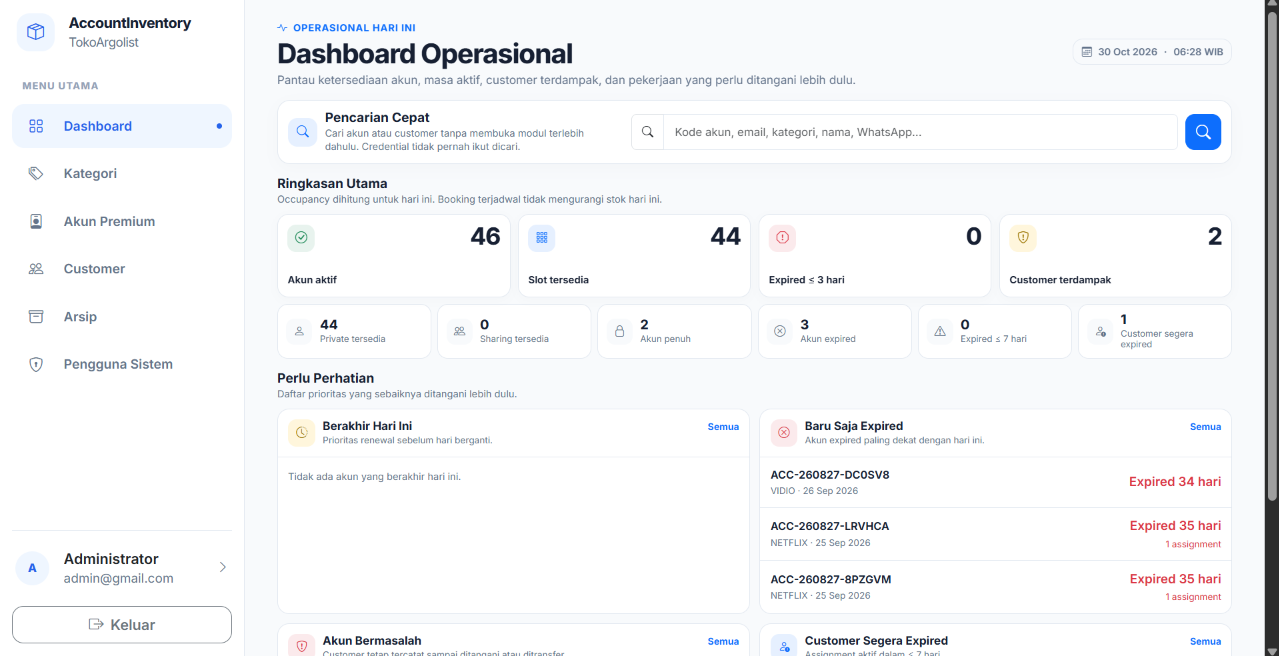This screenshot has width=1279, height=656.
Task: Click the Keluar logout button
Action: (x=122, y=625)
